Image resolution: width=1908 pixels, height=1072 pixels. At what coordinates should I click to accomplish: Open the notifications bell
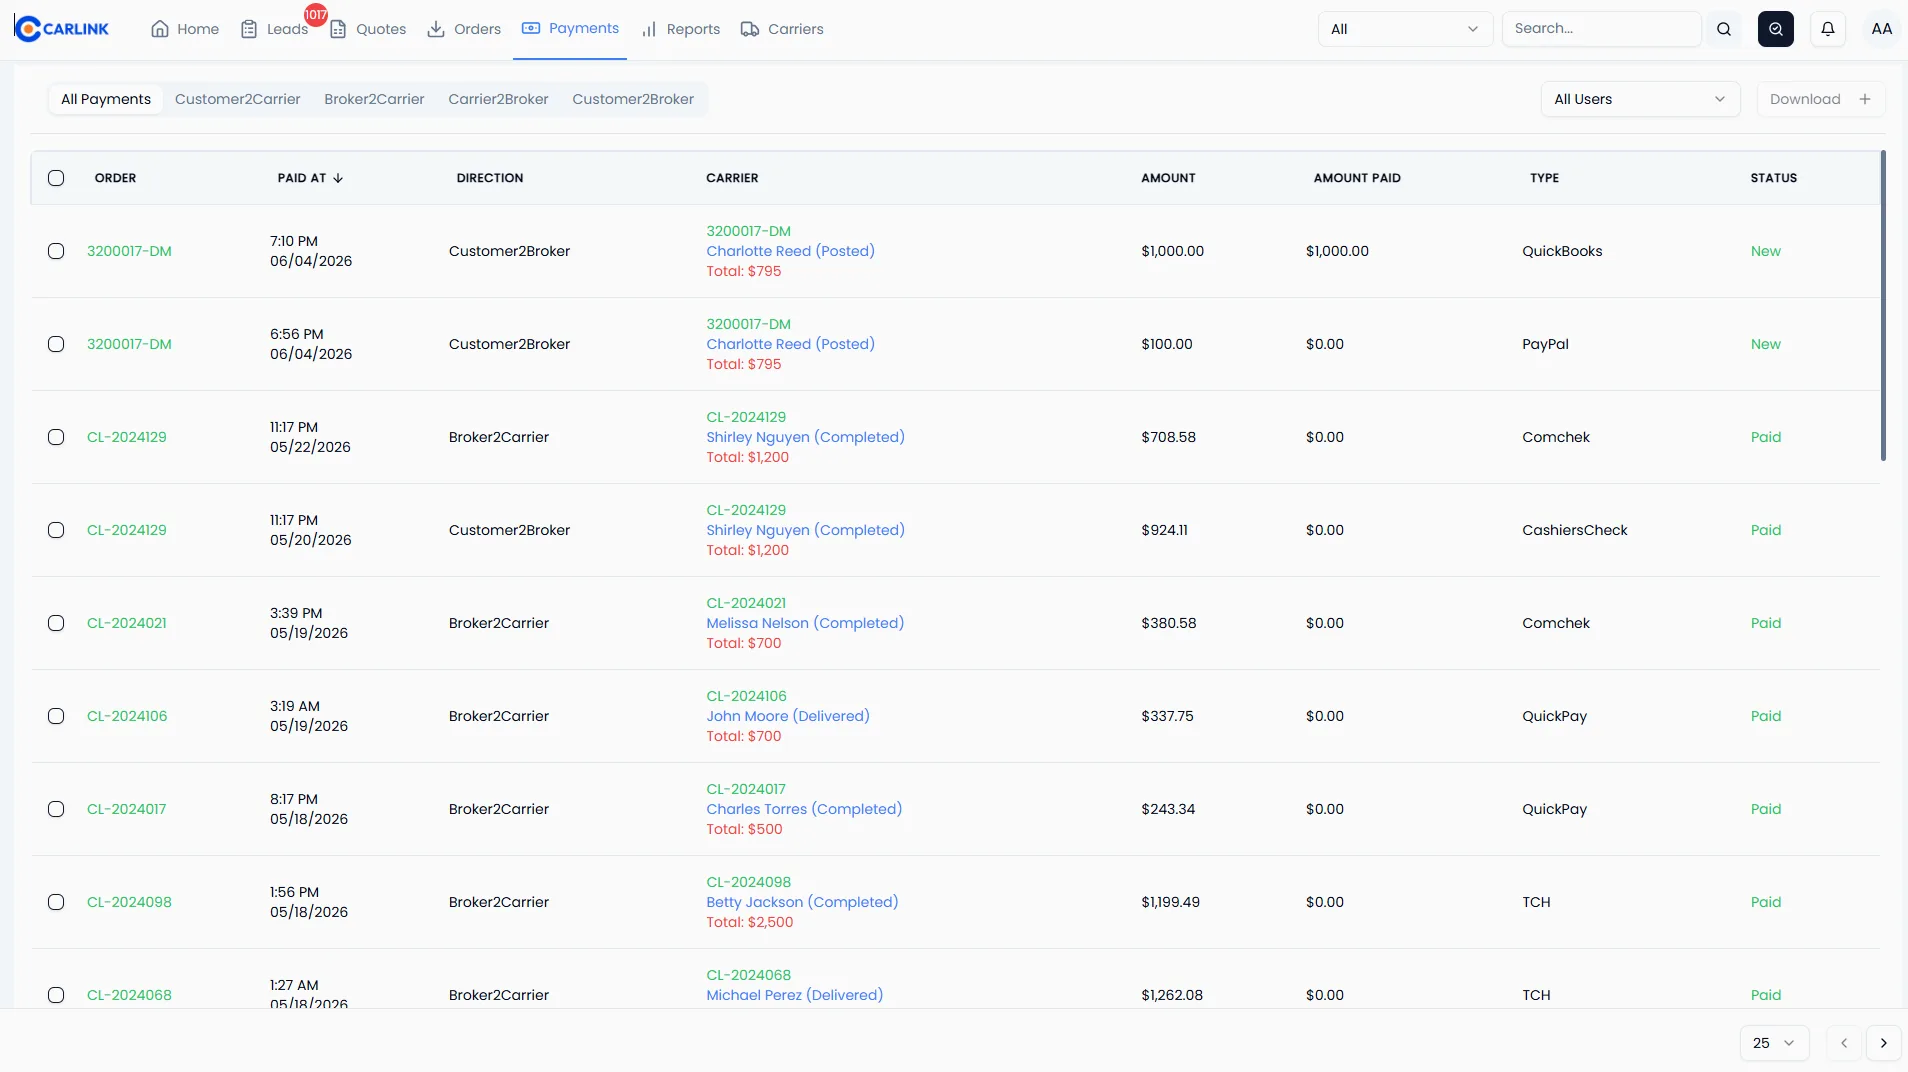click(1828, 29)
